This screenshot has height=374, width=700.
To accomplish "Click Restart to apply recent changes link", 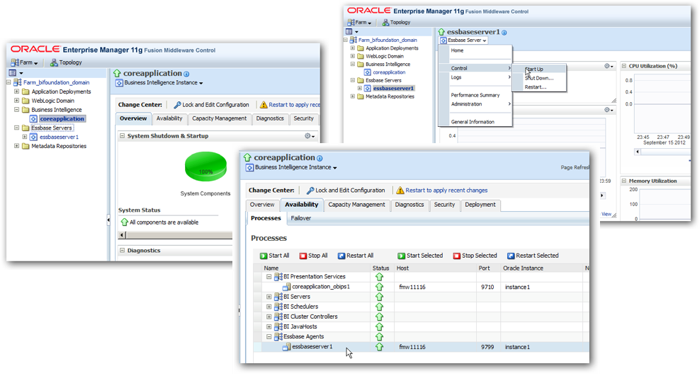I will (446, 191).
